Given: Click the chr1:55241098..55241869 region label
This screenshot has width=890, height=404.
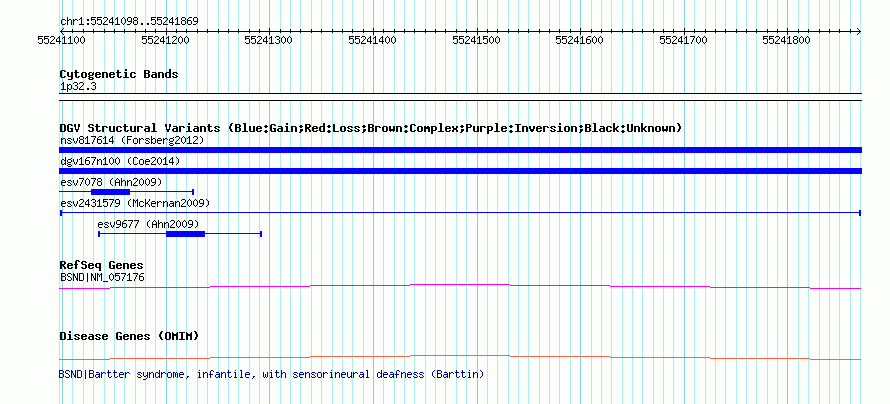Looking at the screenshot, I should [x=129, y=22].
